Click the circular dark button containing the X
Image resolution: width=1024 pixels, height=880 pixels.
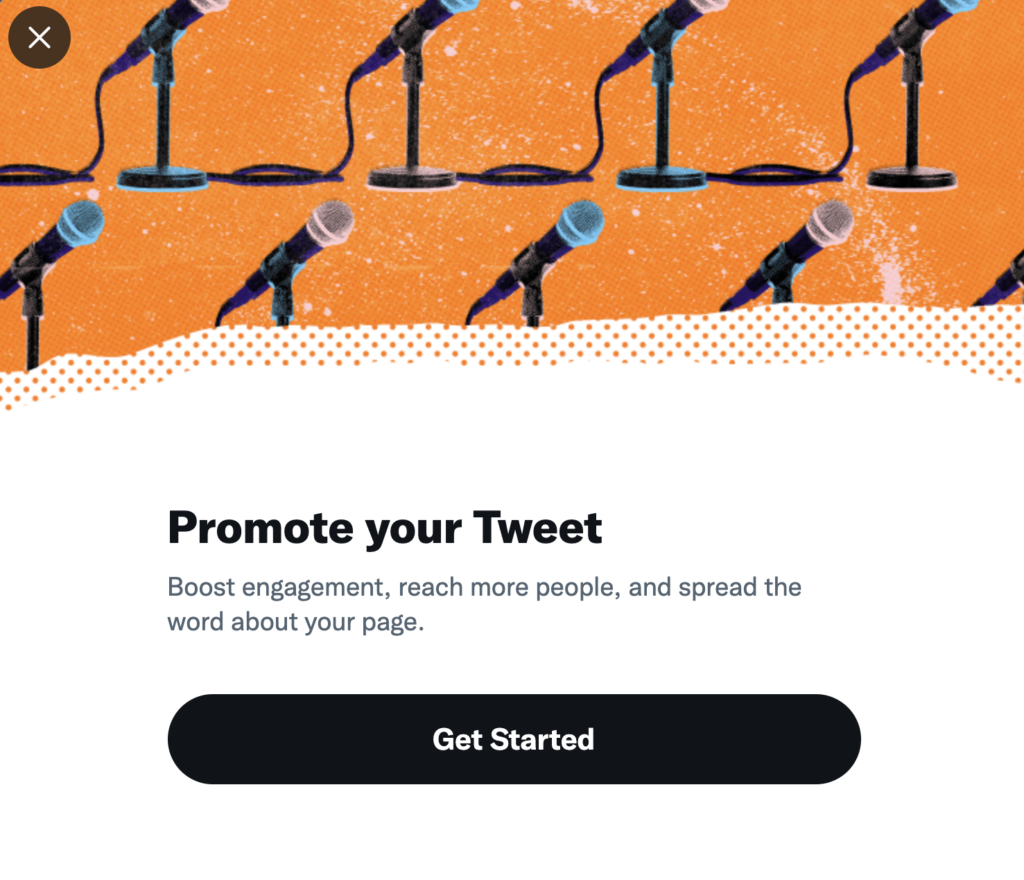tap(39, 38)
